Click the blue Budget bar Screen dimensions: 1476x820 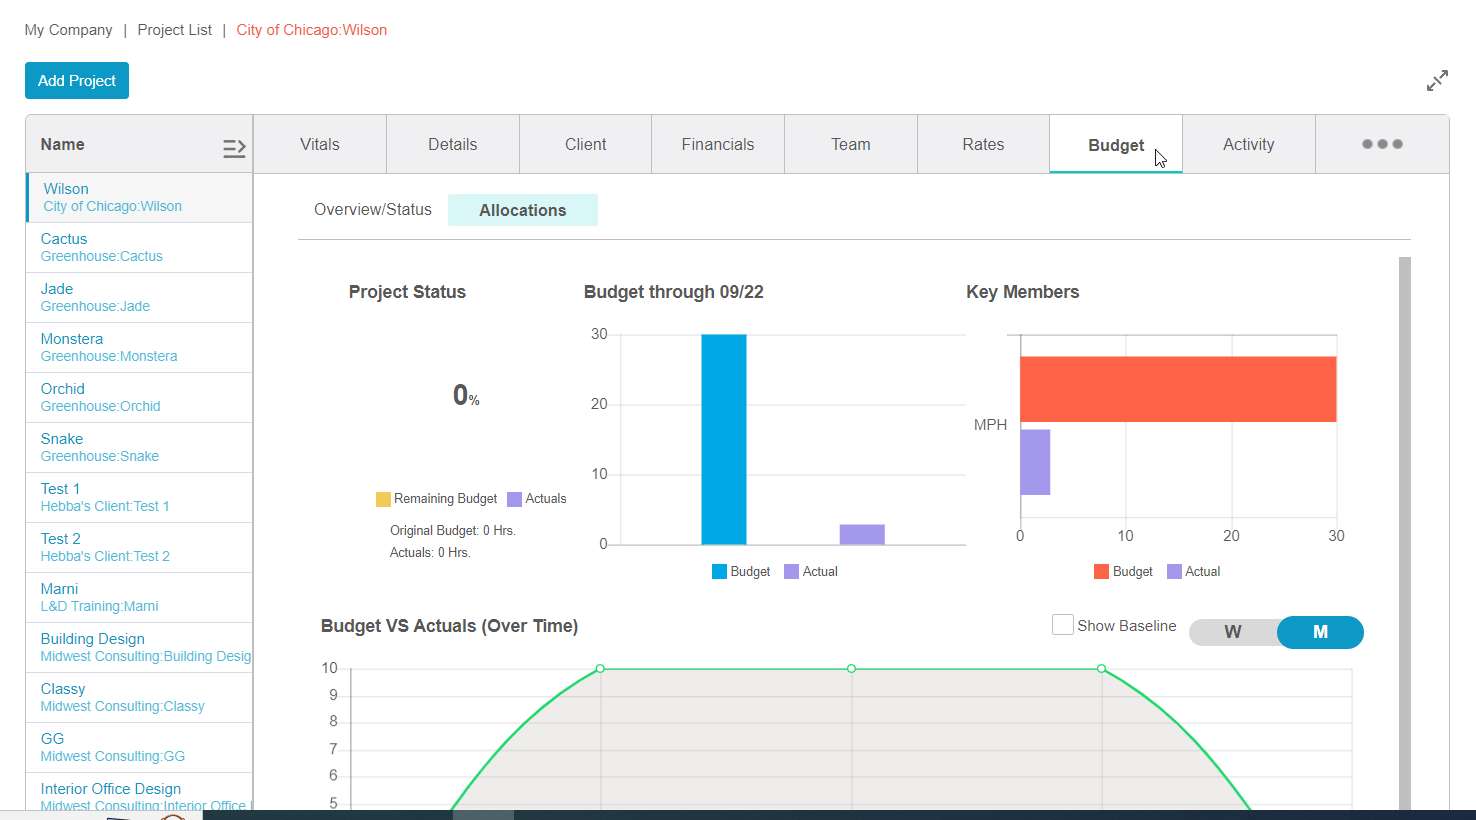click(724, 439)
